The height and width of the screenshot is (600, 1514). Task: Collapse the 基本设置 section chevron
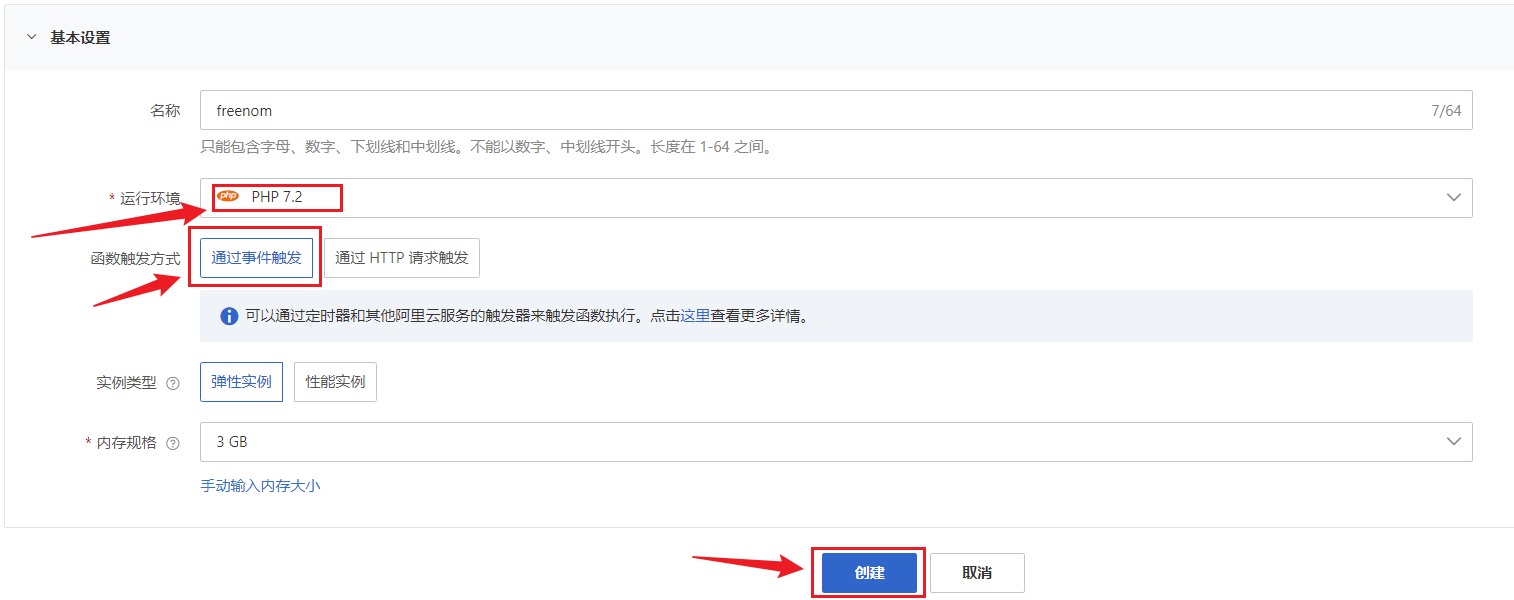(31, 37)
